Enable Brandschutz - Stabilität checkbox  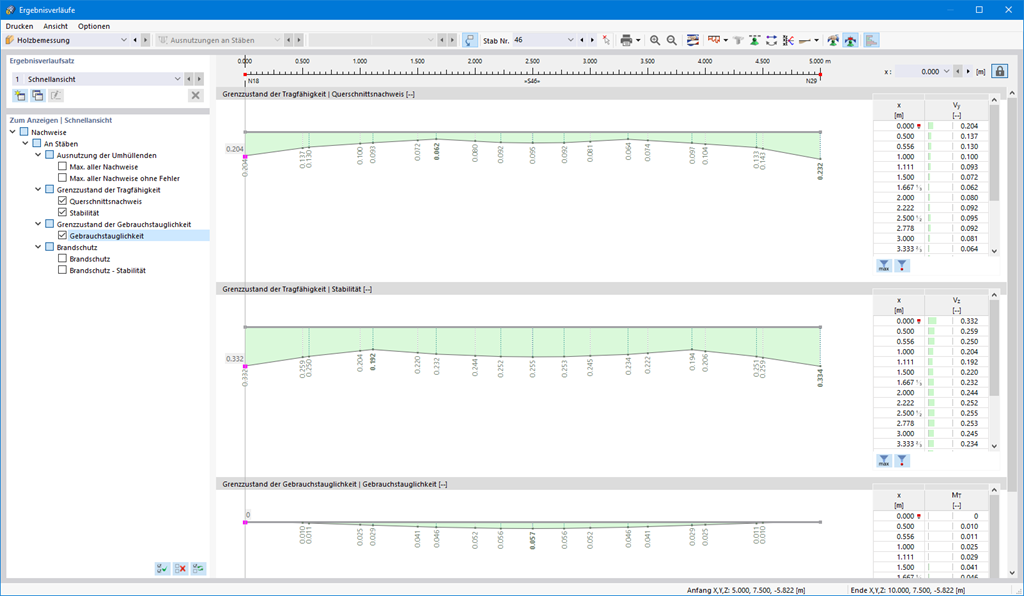coord(63,270)
